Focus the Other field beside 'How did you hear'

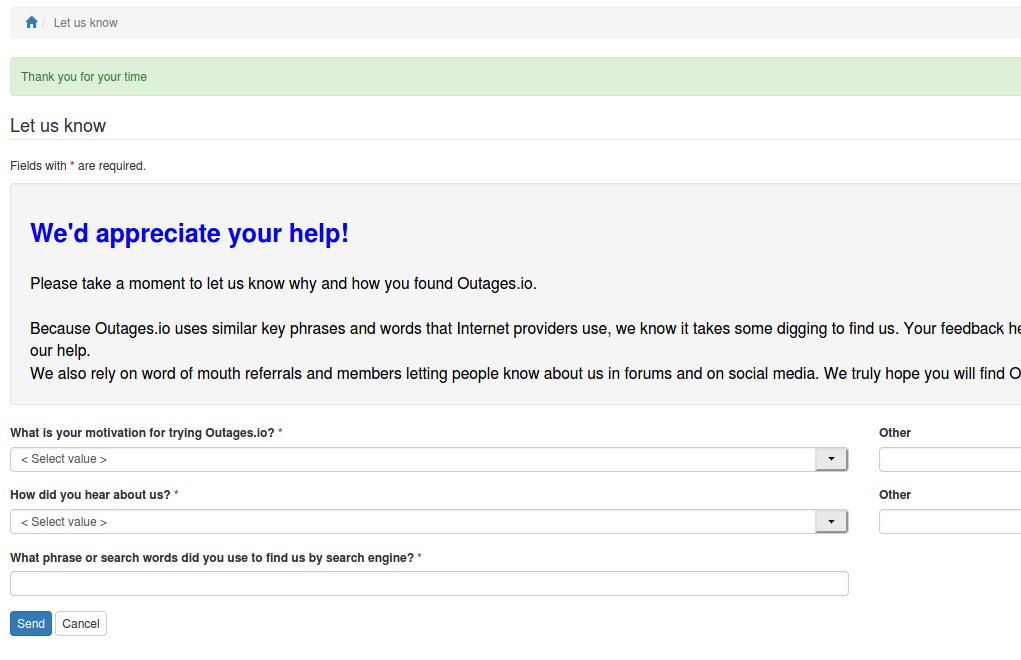pyautogui.click(x=950, y=522)
